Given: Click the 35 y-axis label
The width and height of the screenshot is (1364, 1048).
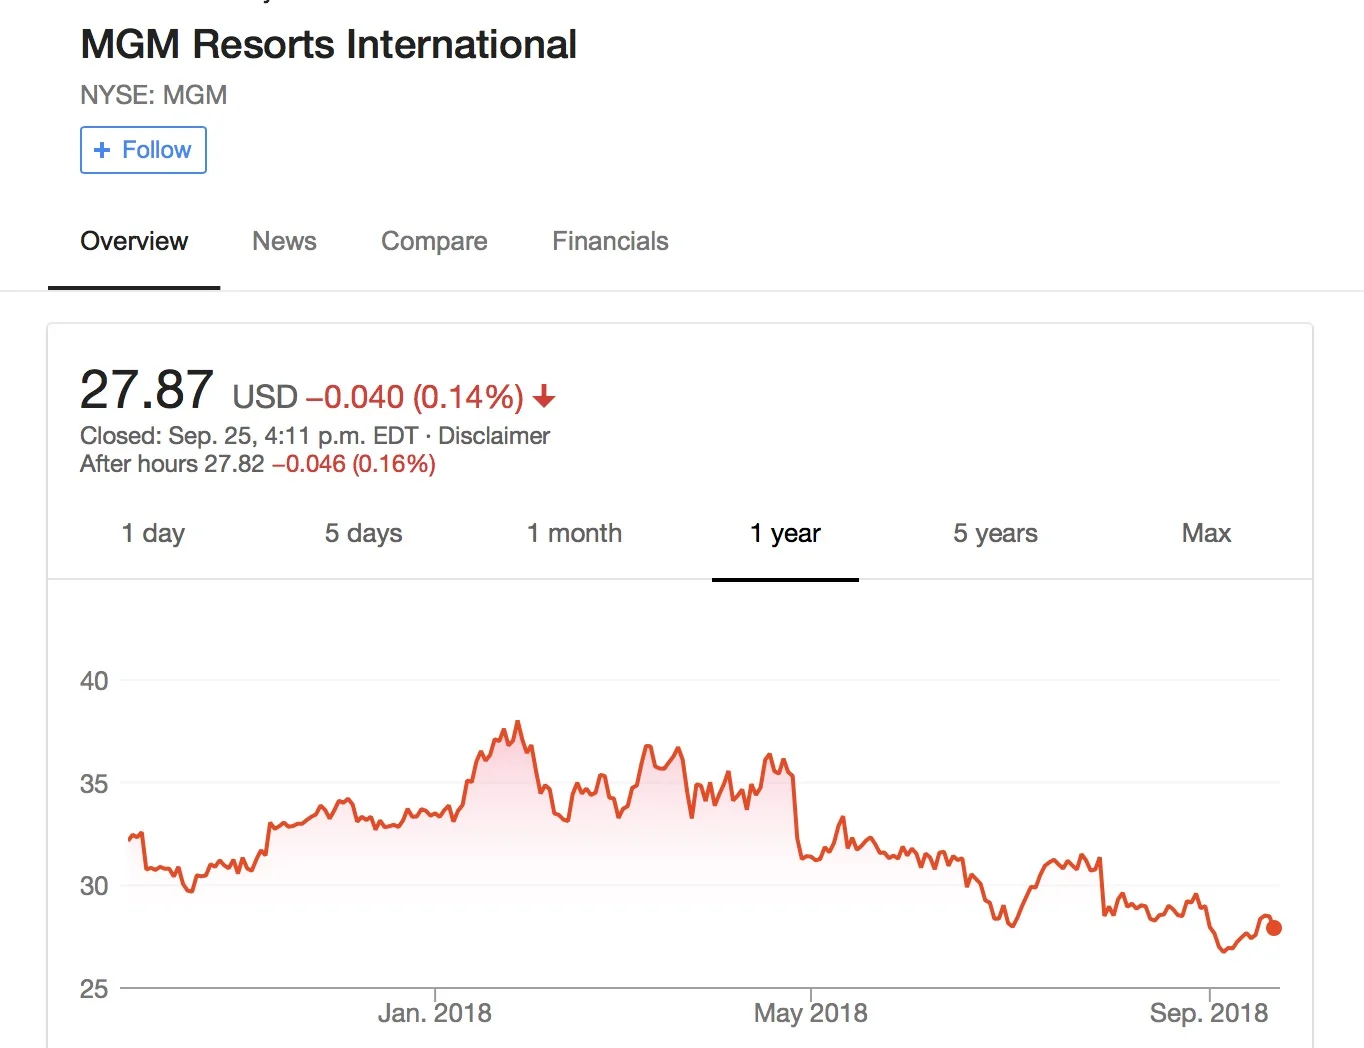Looking at the screenshot, I should pos(94,784).
